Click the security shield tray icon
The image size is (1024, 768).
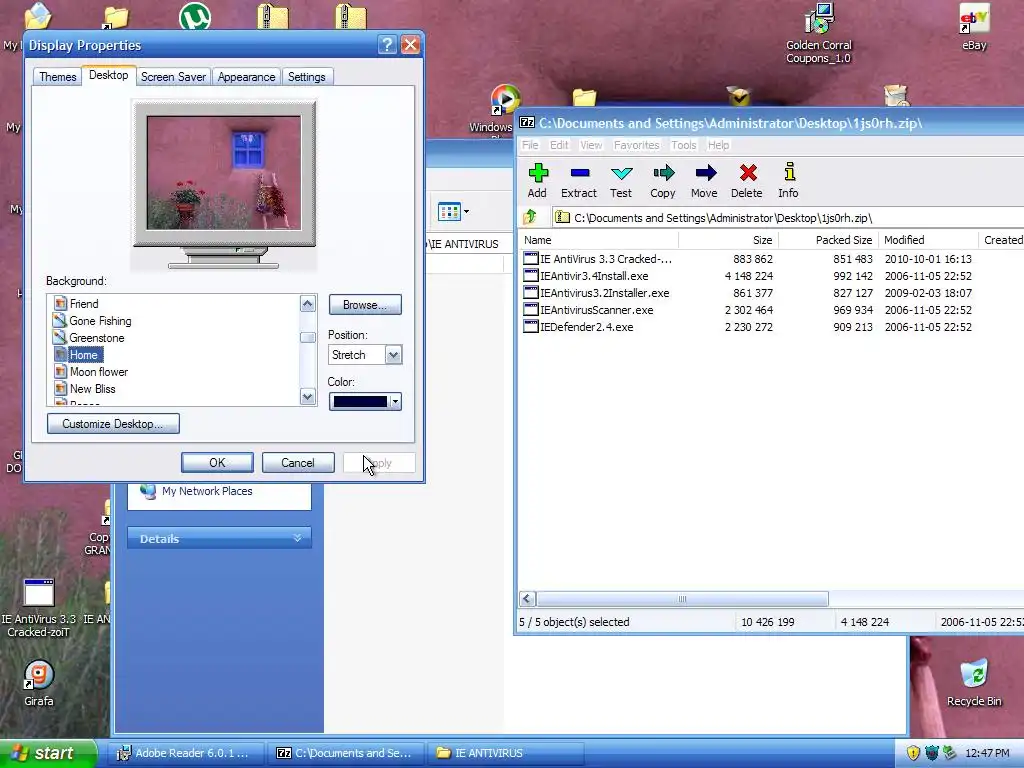pos(913,753)
